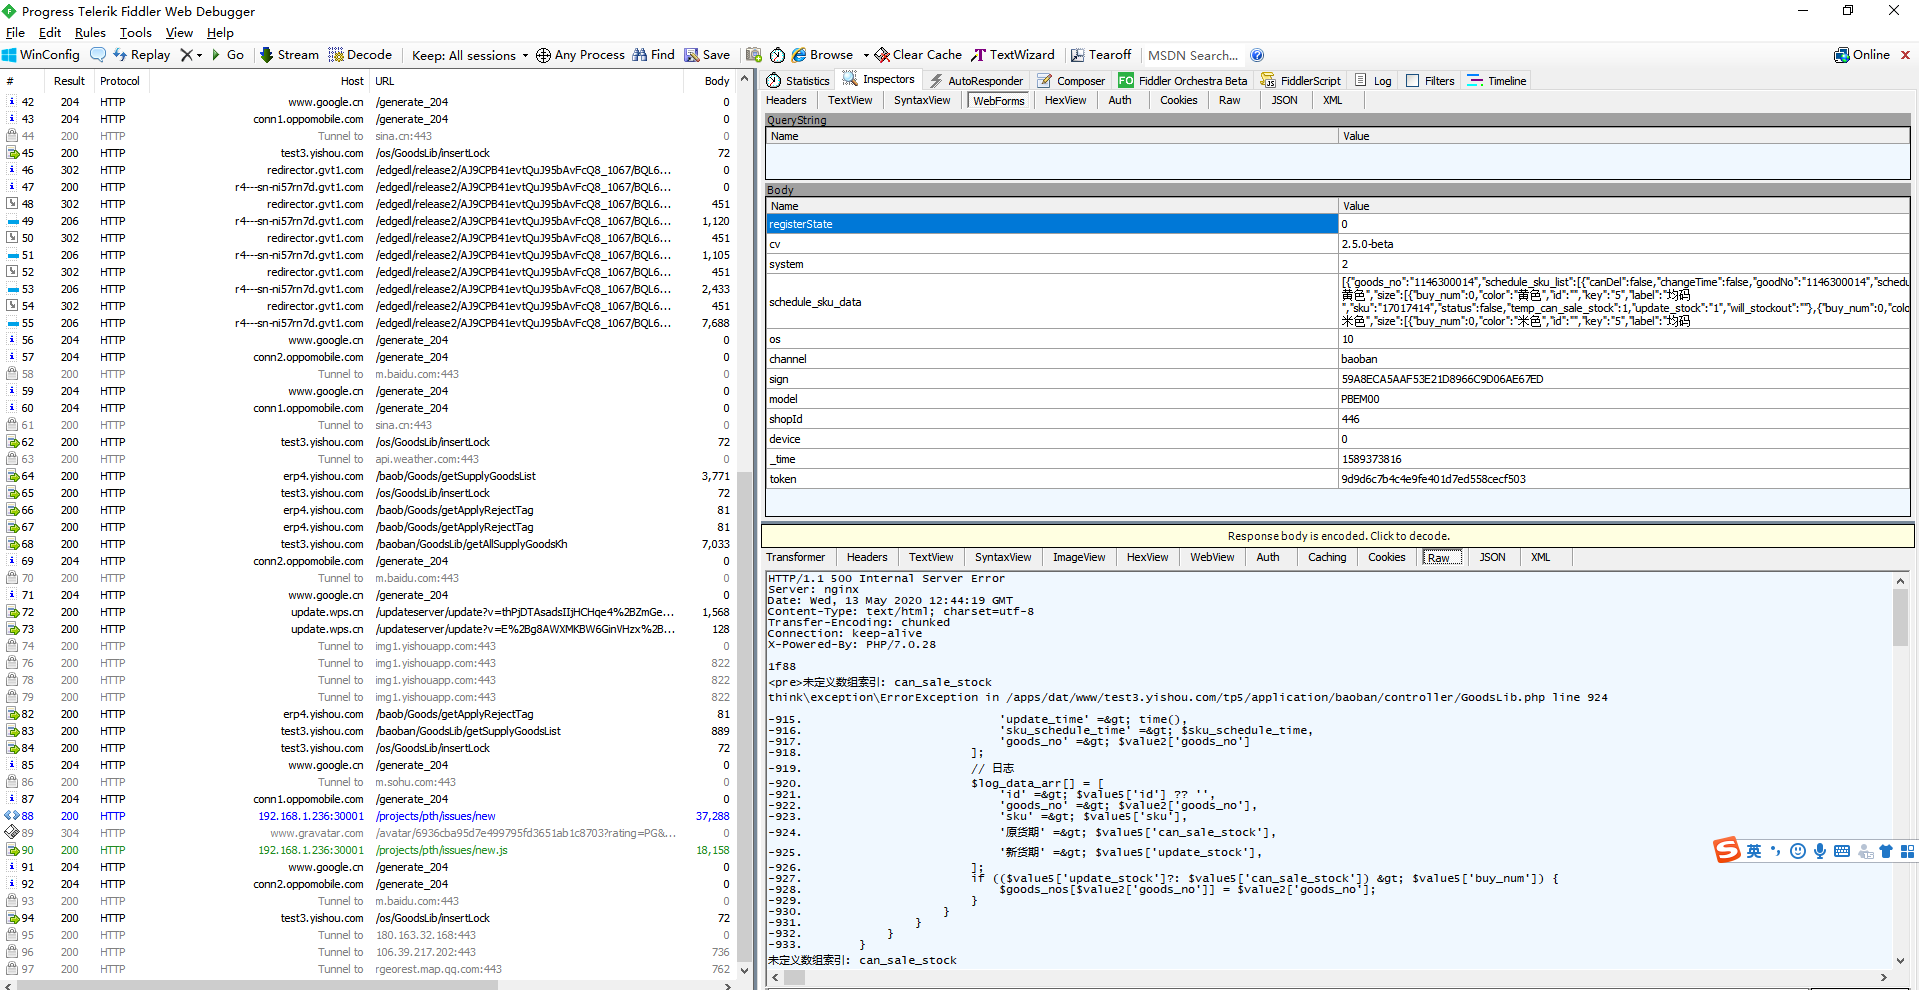Open the View menu
1919x990 pixels.
click(x=179, y=33)
